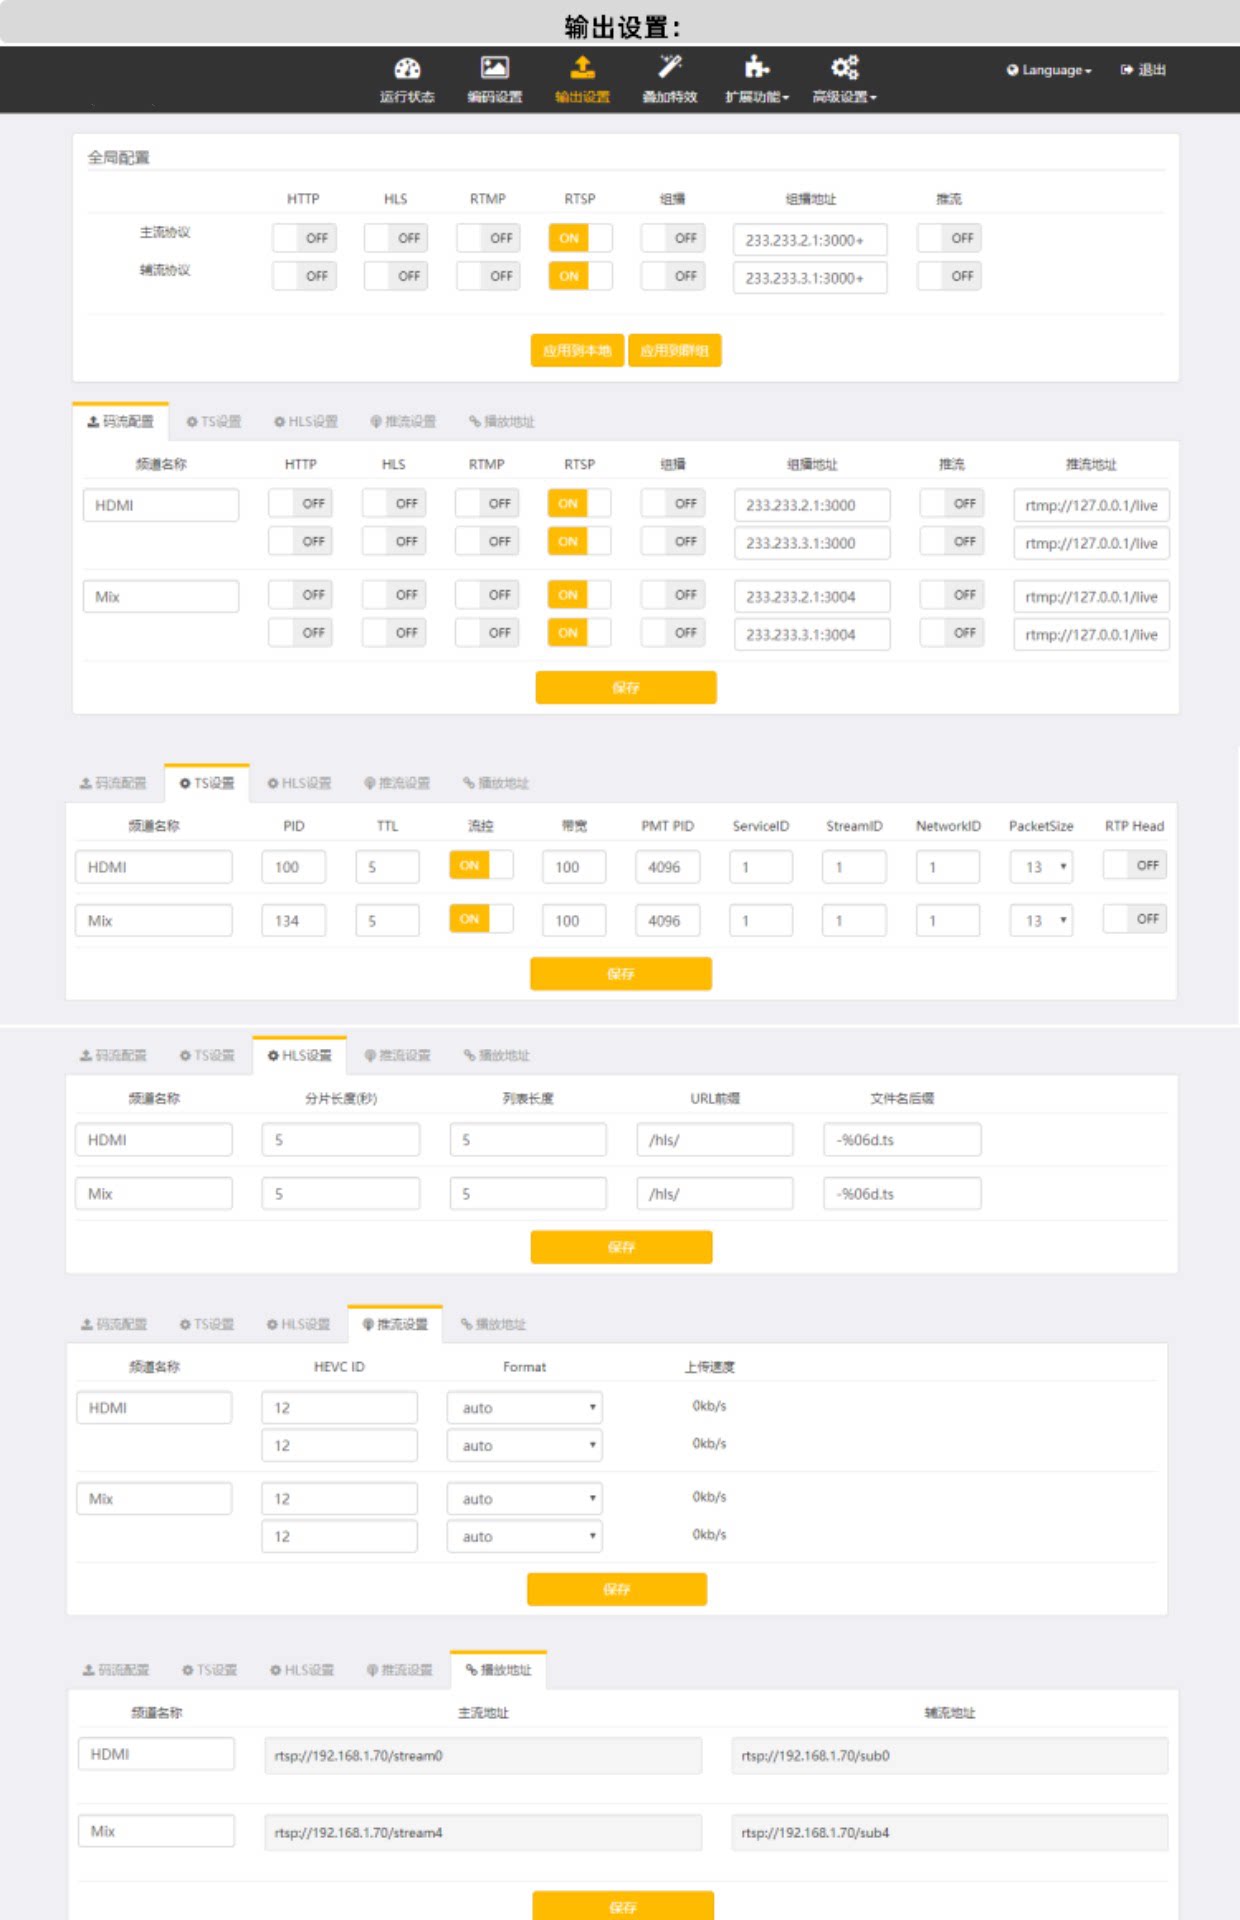Click 保存 below the rtsp play addresses
Image resolution: width=1240 pixels, height=1920 pixels.
[623, 1907]
